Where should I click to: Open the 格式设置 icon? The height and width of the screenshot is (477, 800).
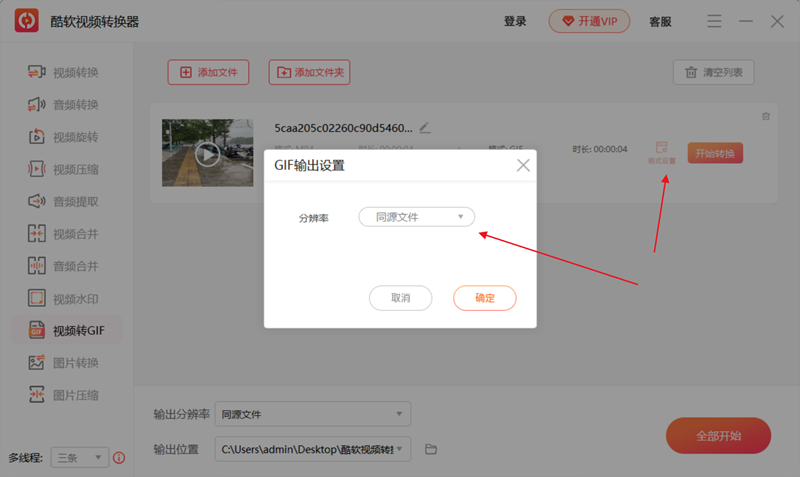coord(662,152)
